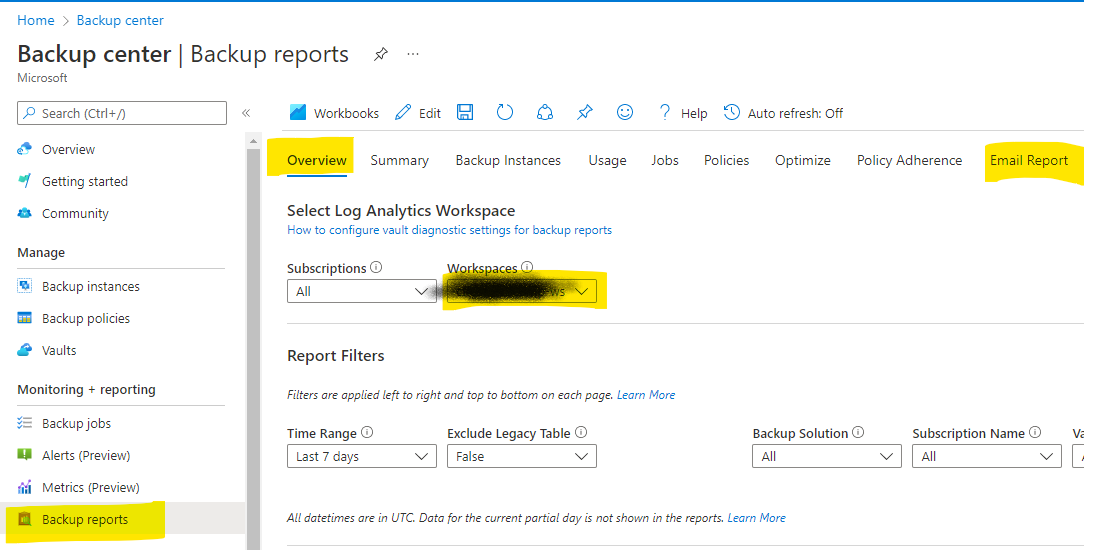Screen dimensions: 1094x550
Task: Open more options ellipsis by title
Action: coord(413,54)
